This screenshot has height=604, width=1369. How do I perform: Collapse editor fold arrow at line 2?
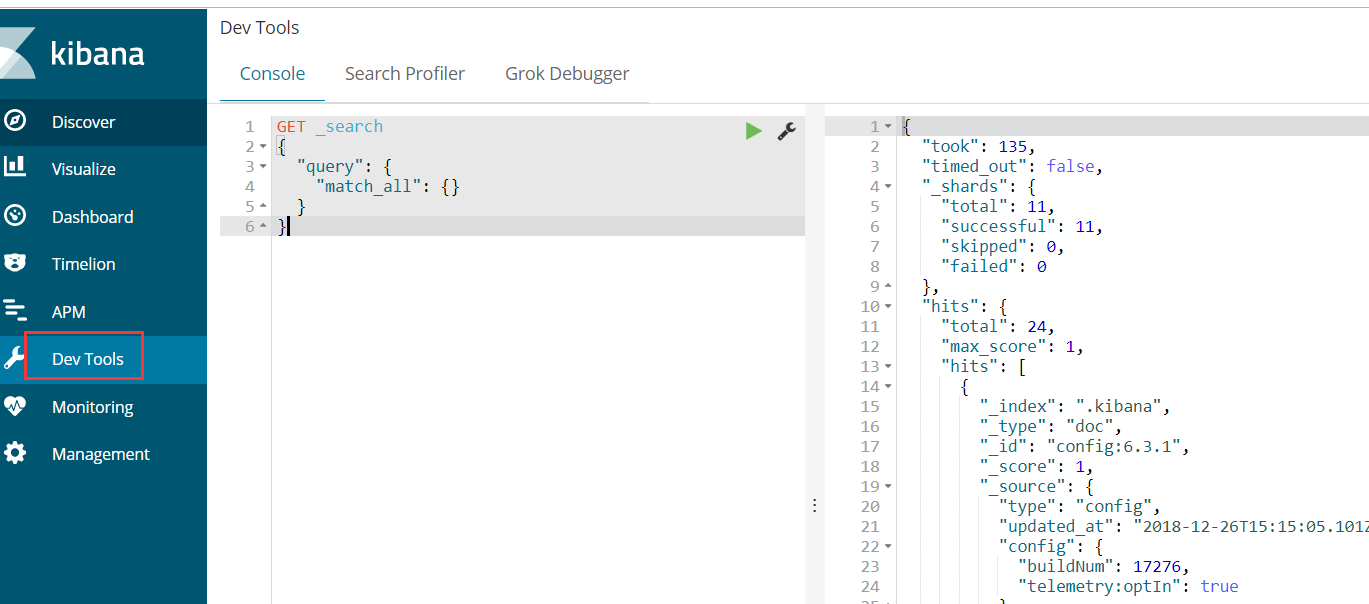click(x=263, y=147)
